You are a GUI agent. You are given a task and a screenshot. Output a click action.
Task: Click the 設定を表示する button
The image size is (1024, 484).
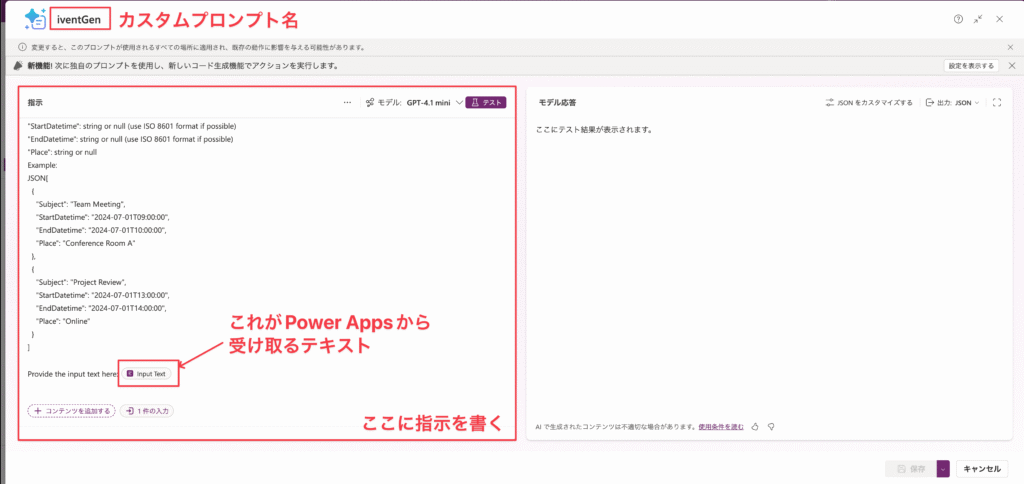pos(970,66)
